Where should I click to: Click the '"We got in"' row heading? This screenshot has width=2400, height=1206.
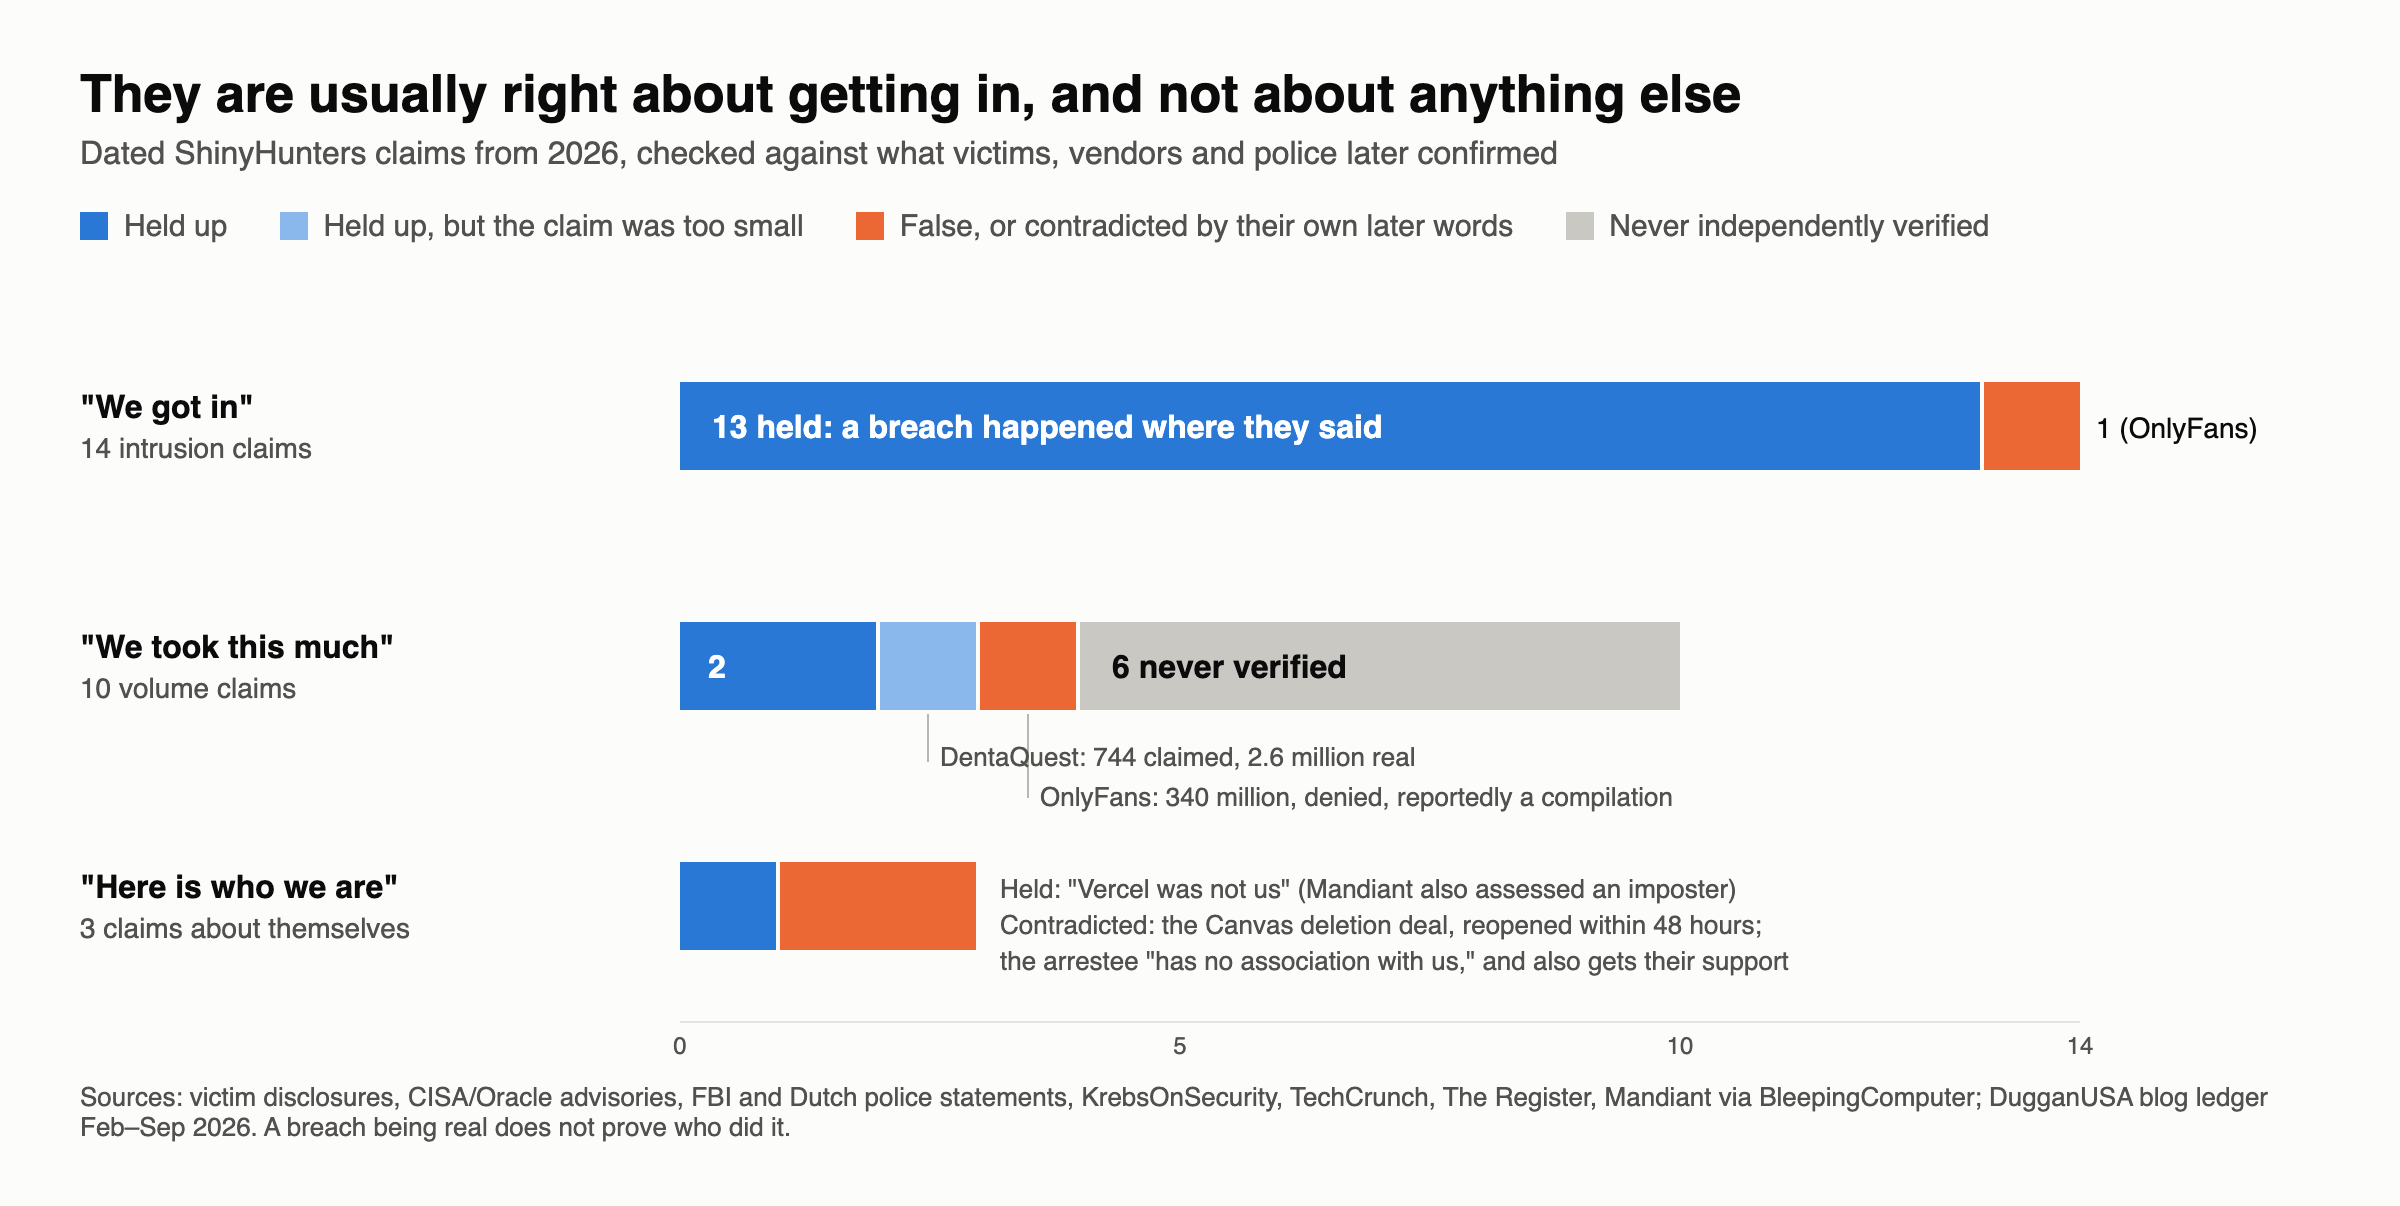[167, 407]
